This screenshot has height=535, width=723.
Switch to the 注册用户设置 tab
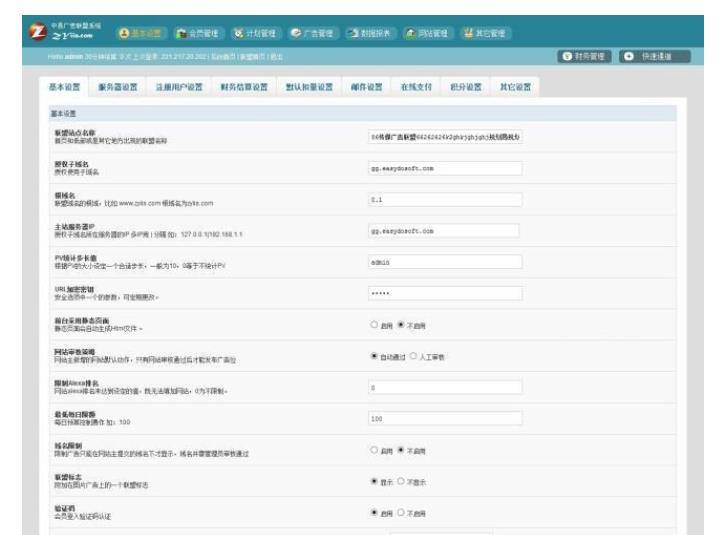179,87
